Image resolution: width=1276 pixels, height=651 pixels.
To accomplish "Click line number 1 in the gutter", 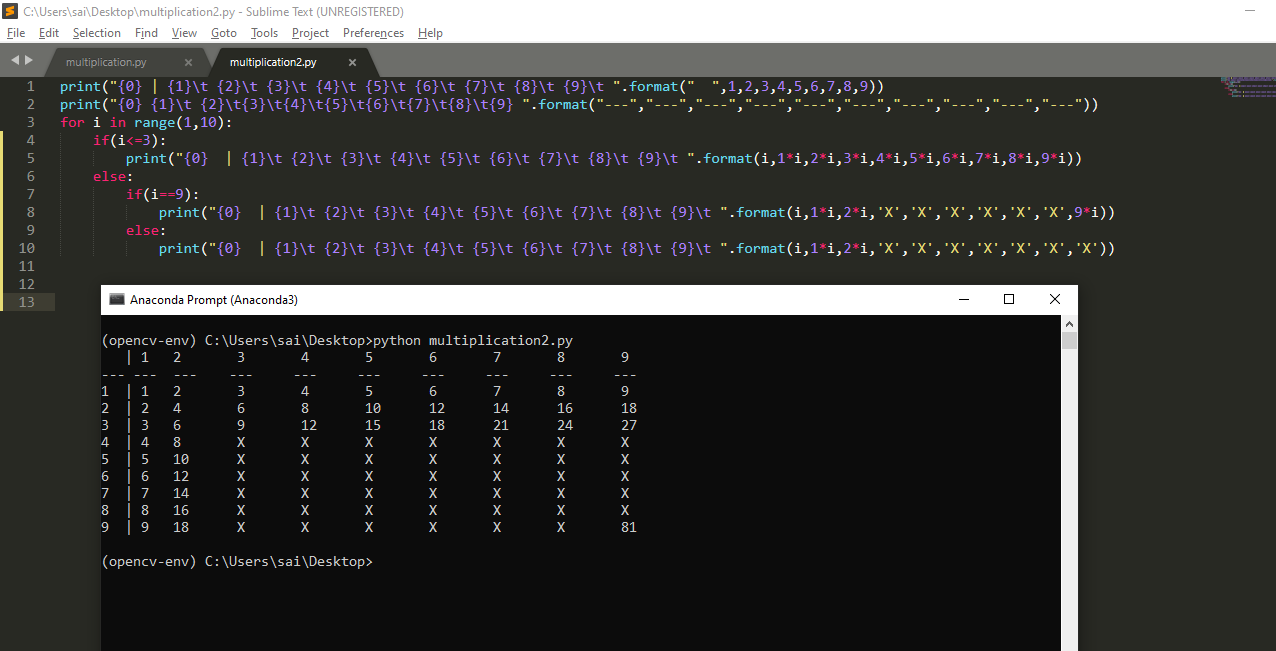I will click(x=31, y=87).
